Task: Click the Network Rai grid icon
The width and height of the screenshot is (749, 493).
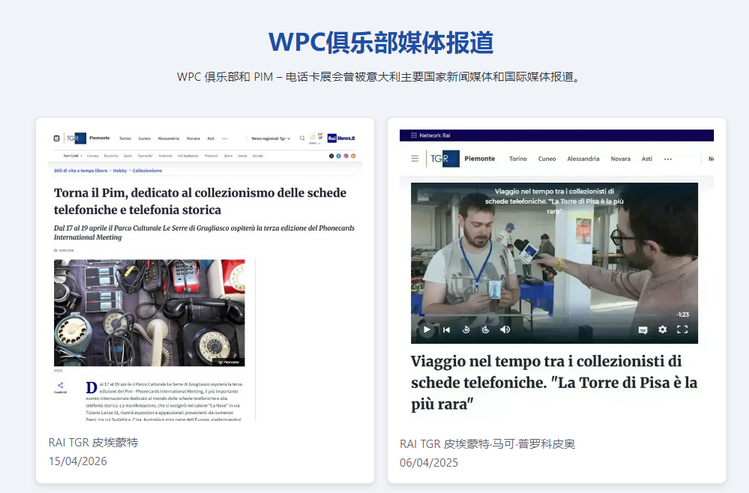Action: [x=414, y=136]
